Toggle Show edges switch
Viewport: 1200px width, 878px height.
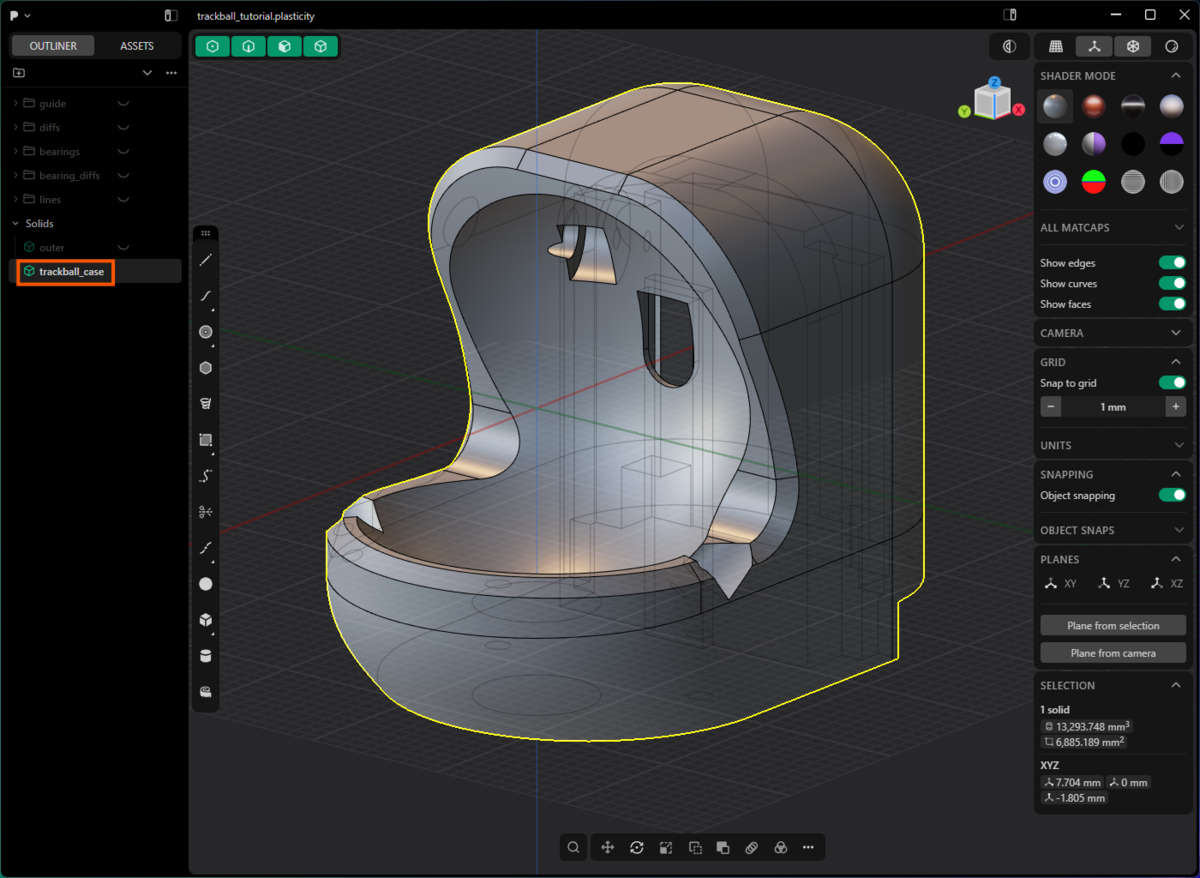pyautogui.click(x=1172, y=263)
